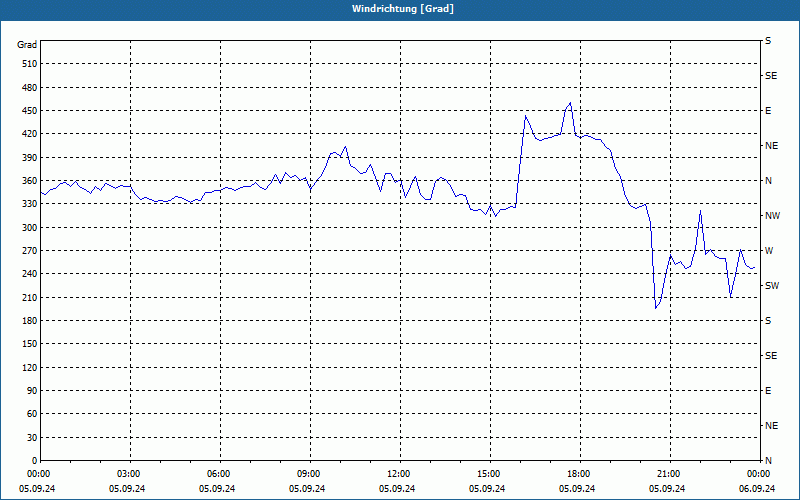The image size is (800, 500).
Task: Click the 30 y-axis value
Action: (x=32, y=437)
